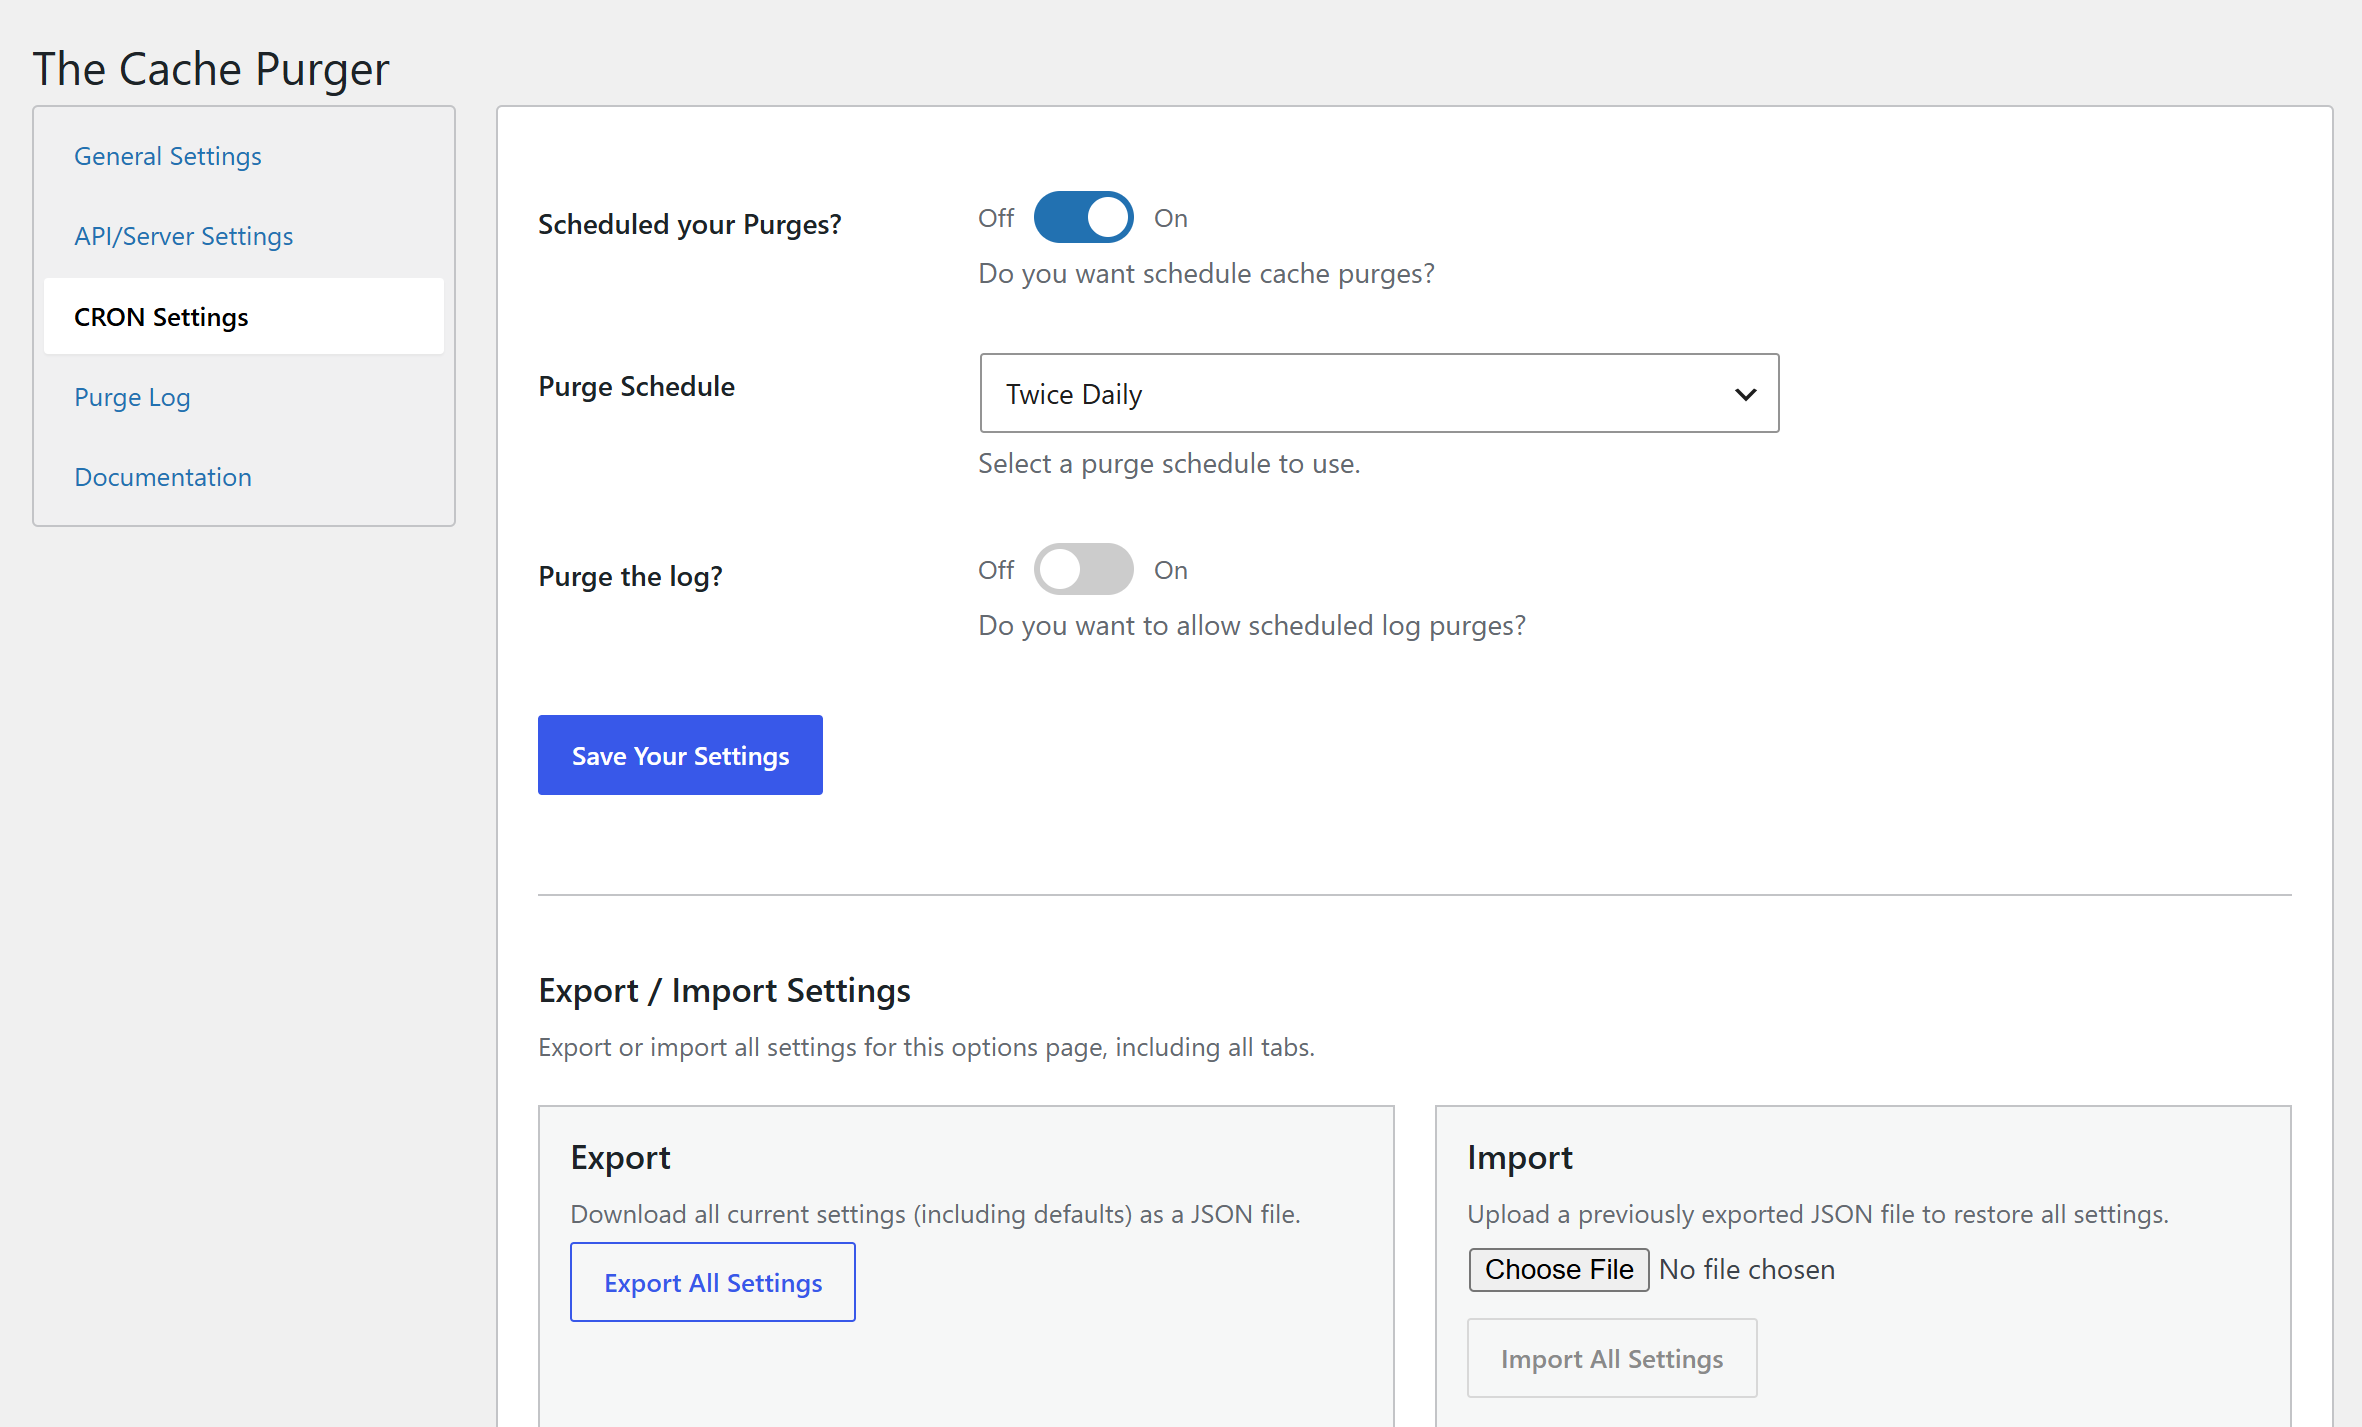This screenshot has width=2362, height=1427.
Task: Go to the Purge Log tab
Action: 132,397
